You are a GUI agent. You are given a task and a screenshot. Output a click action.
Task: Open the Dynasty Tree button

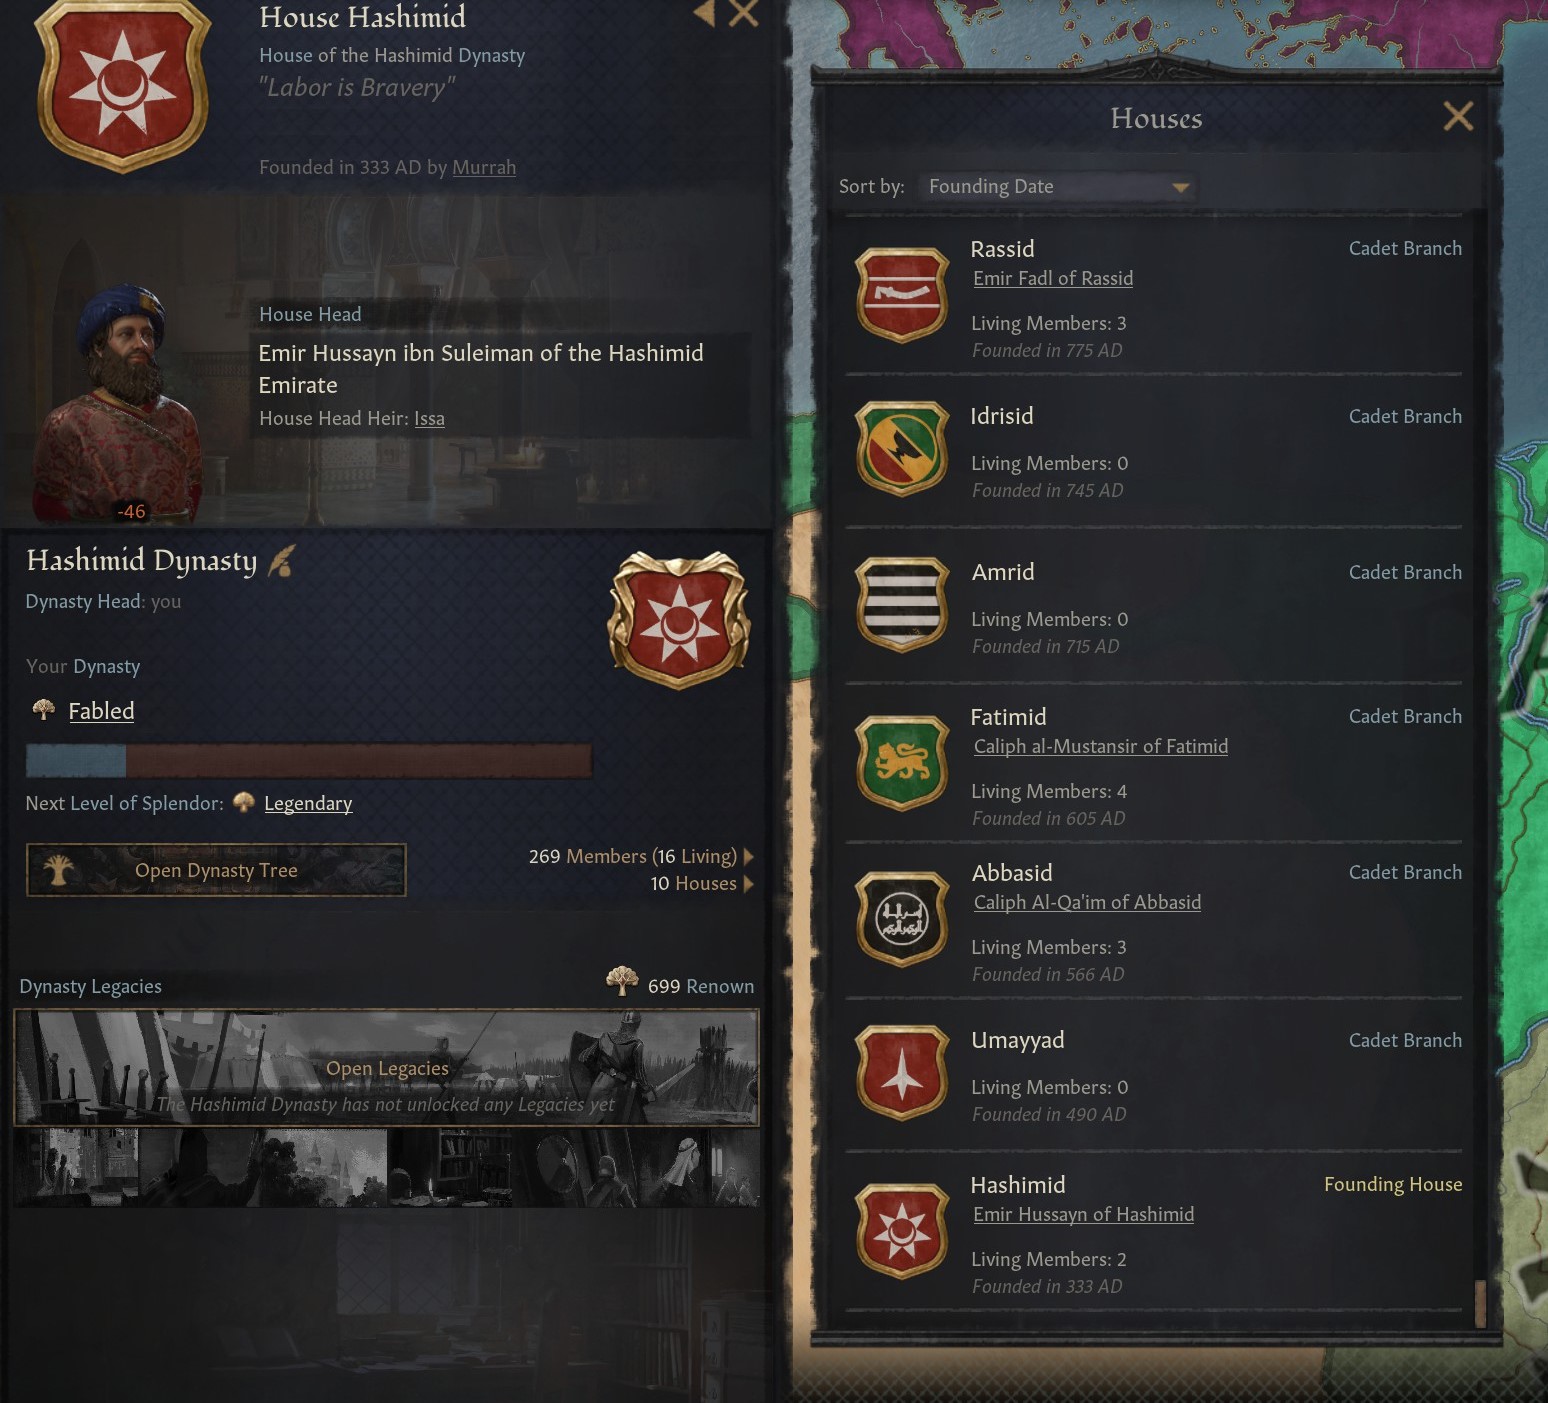216,870
